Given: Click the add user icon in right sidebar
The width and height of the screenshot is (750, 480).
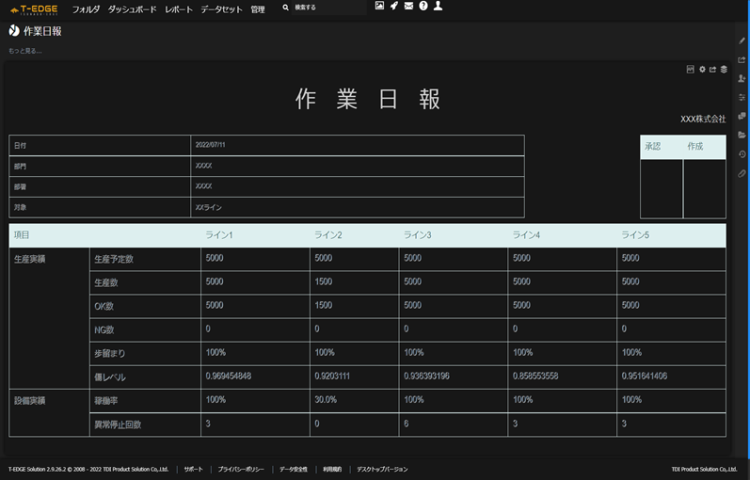Looking at the screenshot, I should point(741,79).
